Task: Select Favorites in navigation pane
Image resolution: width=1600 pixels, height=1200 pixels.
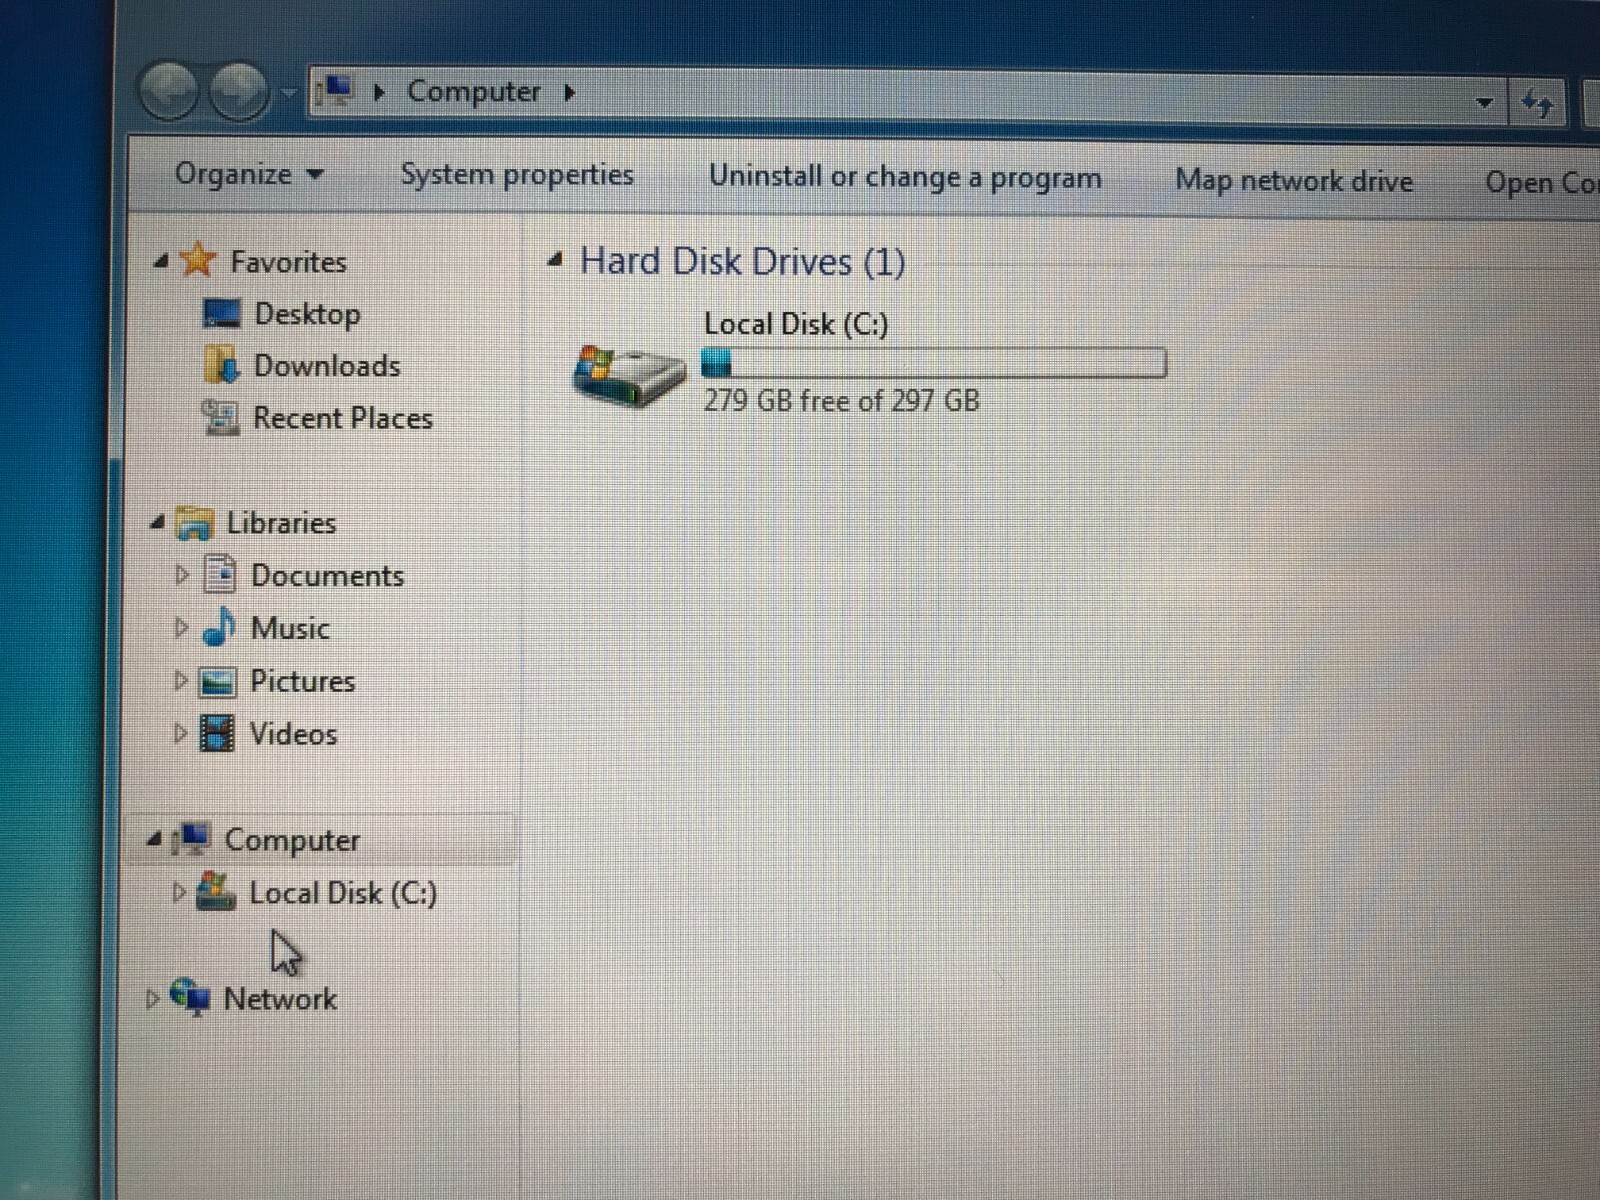Action: pos(288,262)
